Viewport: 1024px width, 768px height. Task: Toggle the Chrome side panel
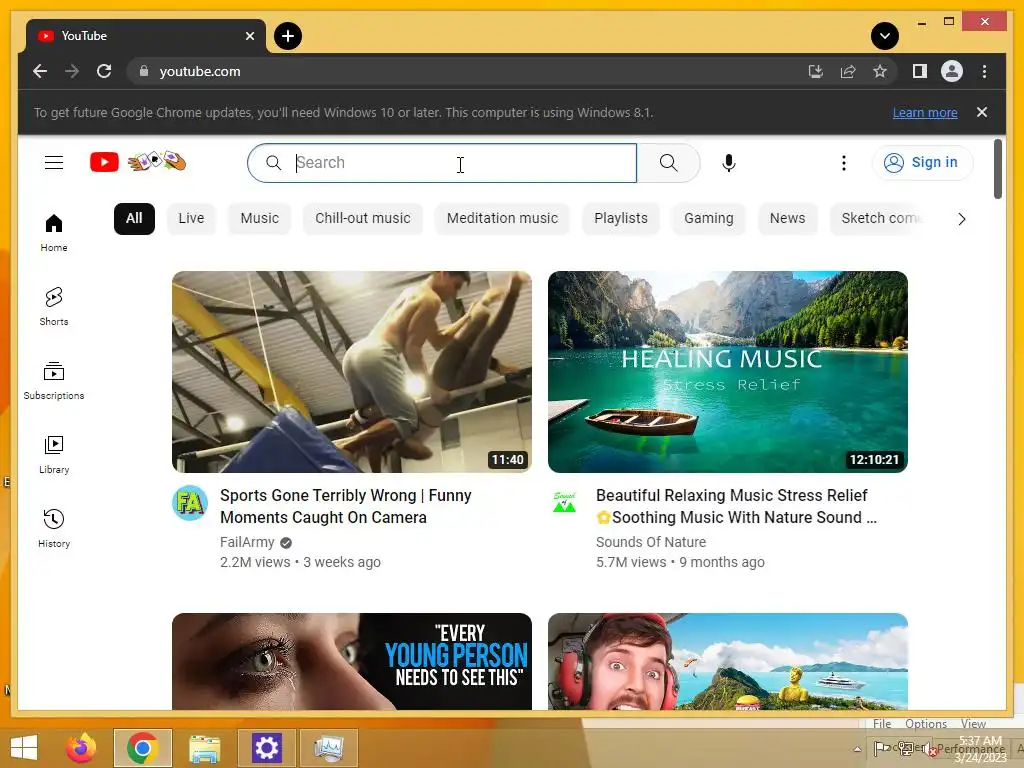(920, 71)
